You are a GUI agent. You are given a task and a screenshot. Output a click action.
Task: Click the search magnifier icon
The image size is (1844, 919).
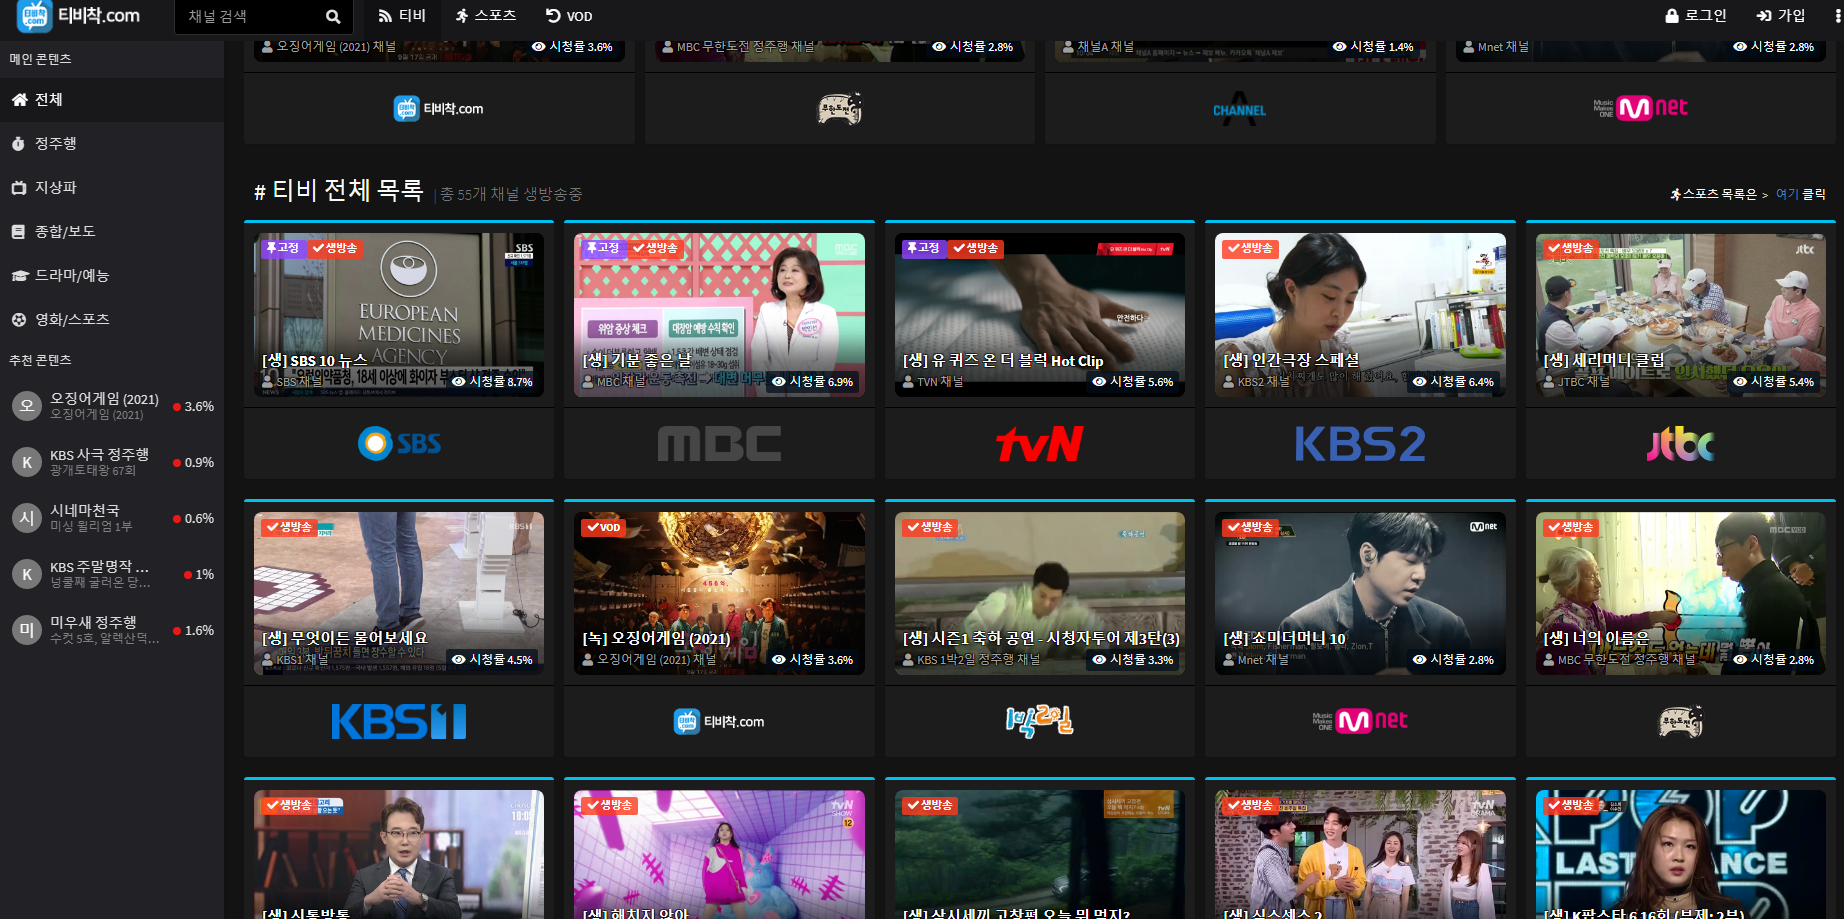click(x=333, y=17)
